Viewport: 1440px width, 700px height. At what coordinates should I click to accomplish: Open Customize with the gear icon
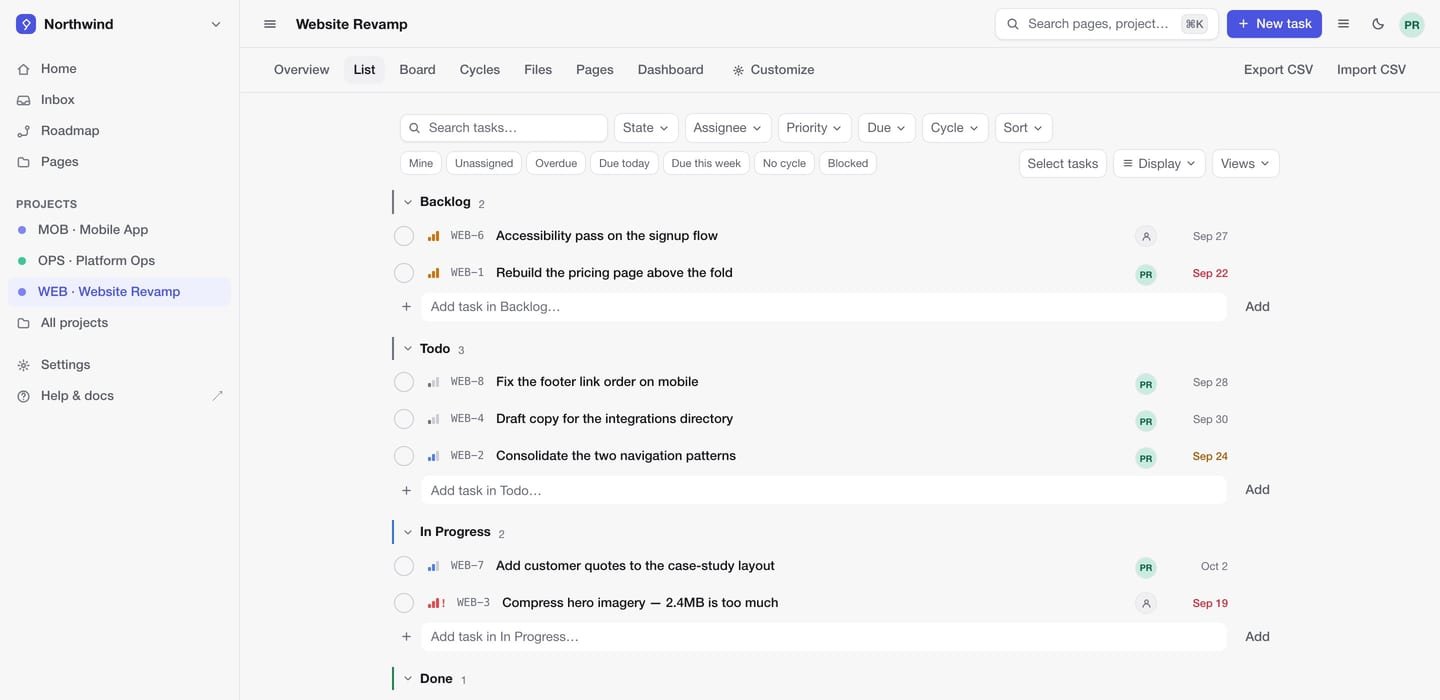(x=773, y=70)
